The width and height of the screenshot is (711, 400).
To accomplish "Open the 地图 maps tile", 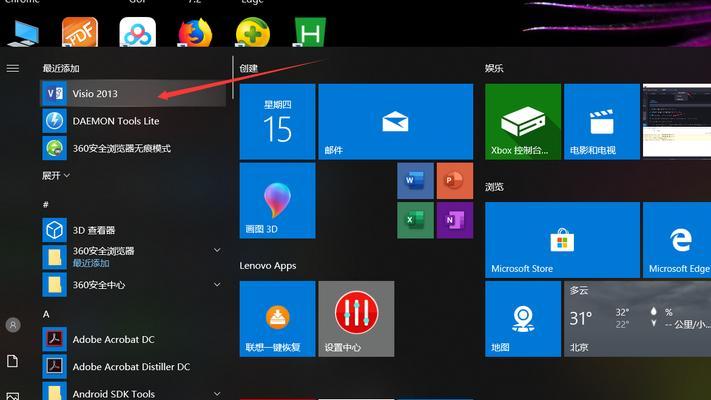I will click(523, 319).
